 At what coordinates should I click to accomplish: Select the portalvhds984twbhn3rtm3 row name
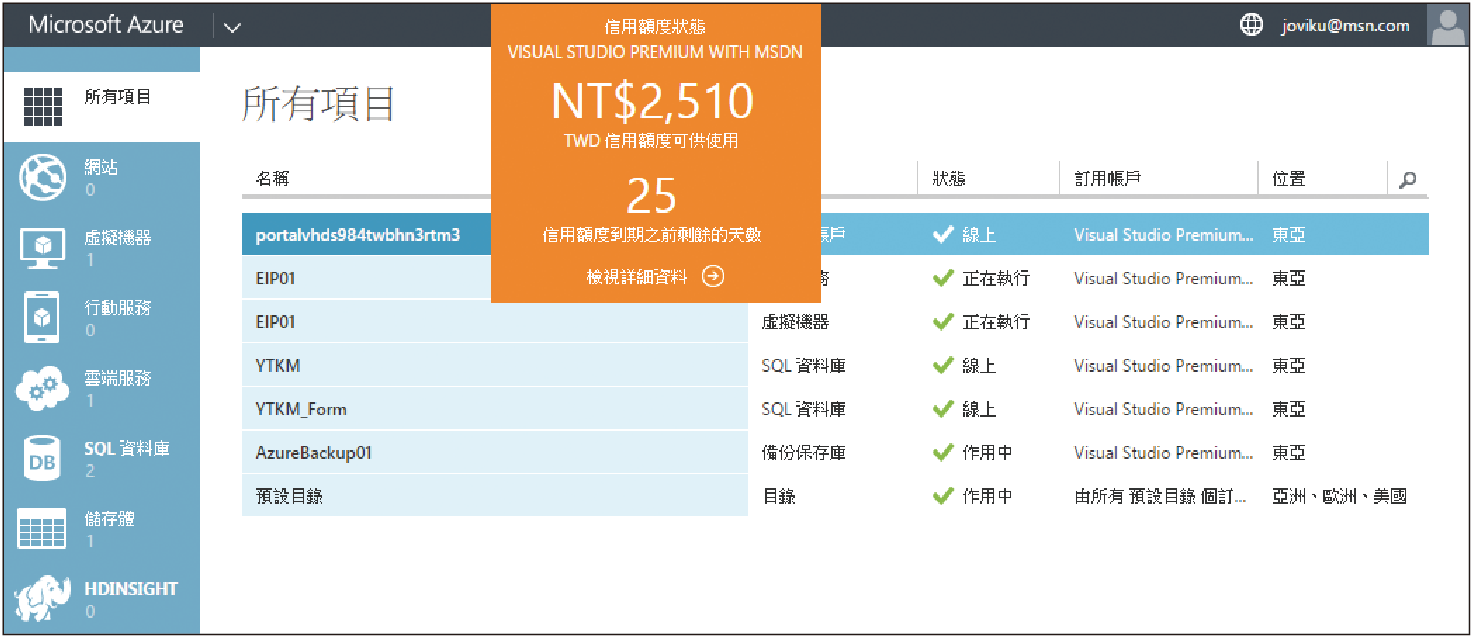pos(358,235)
